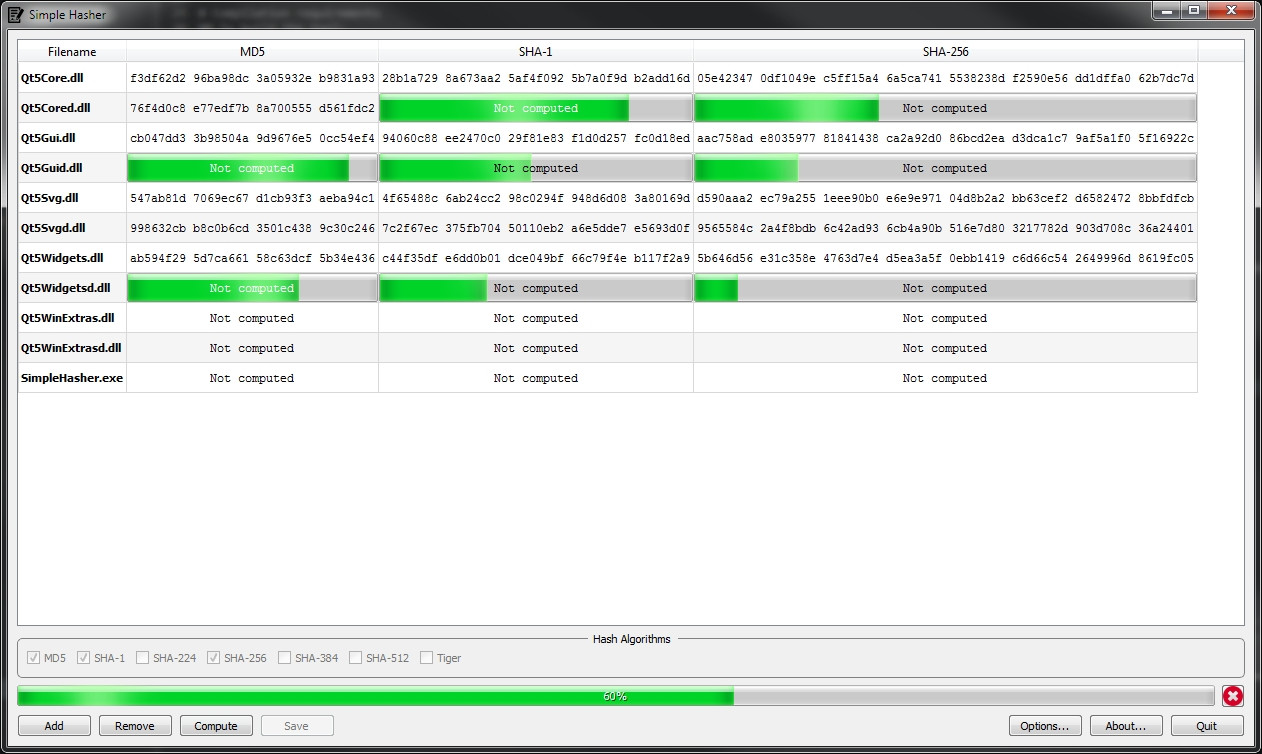The width and height of the screenshot is (1262, 754).
Task: Click Qt5Guid.dll SHA-256 progress bar
Action: click(945, 168)
